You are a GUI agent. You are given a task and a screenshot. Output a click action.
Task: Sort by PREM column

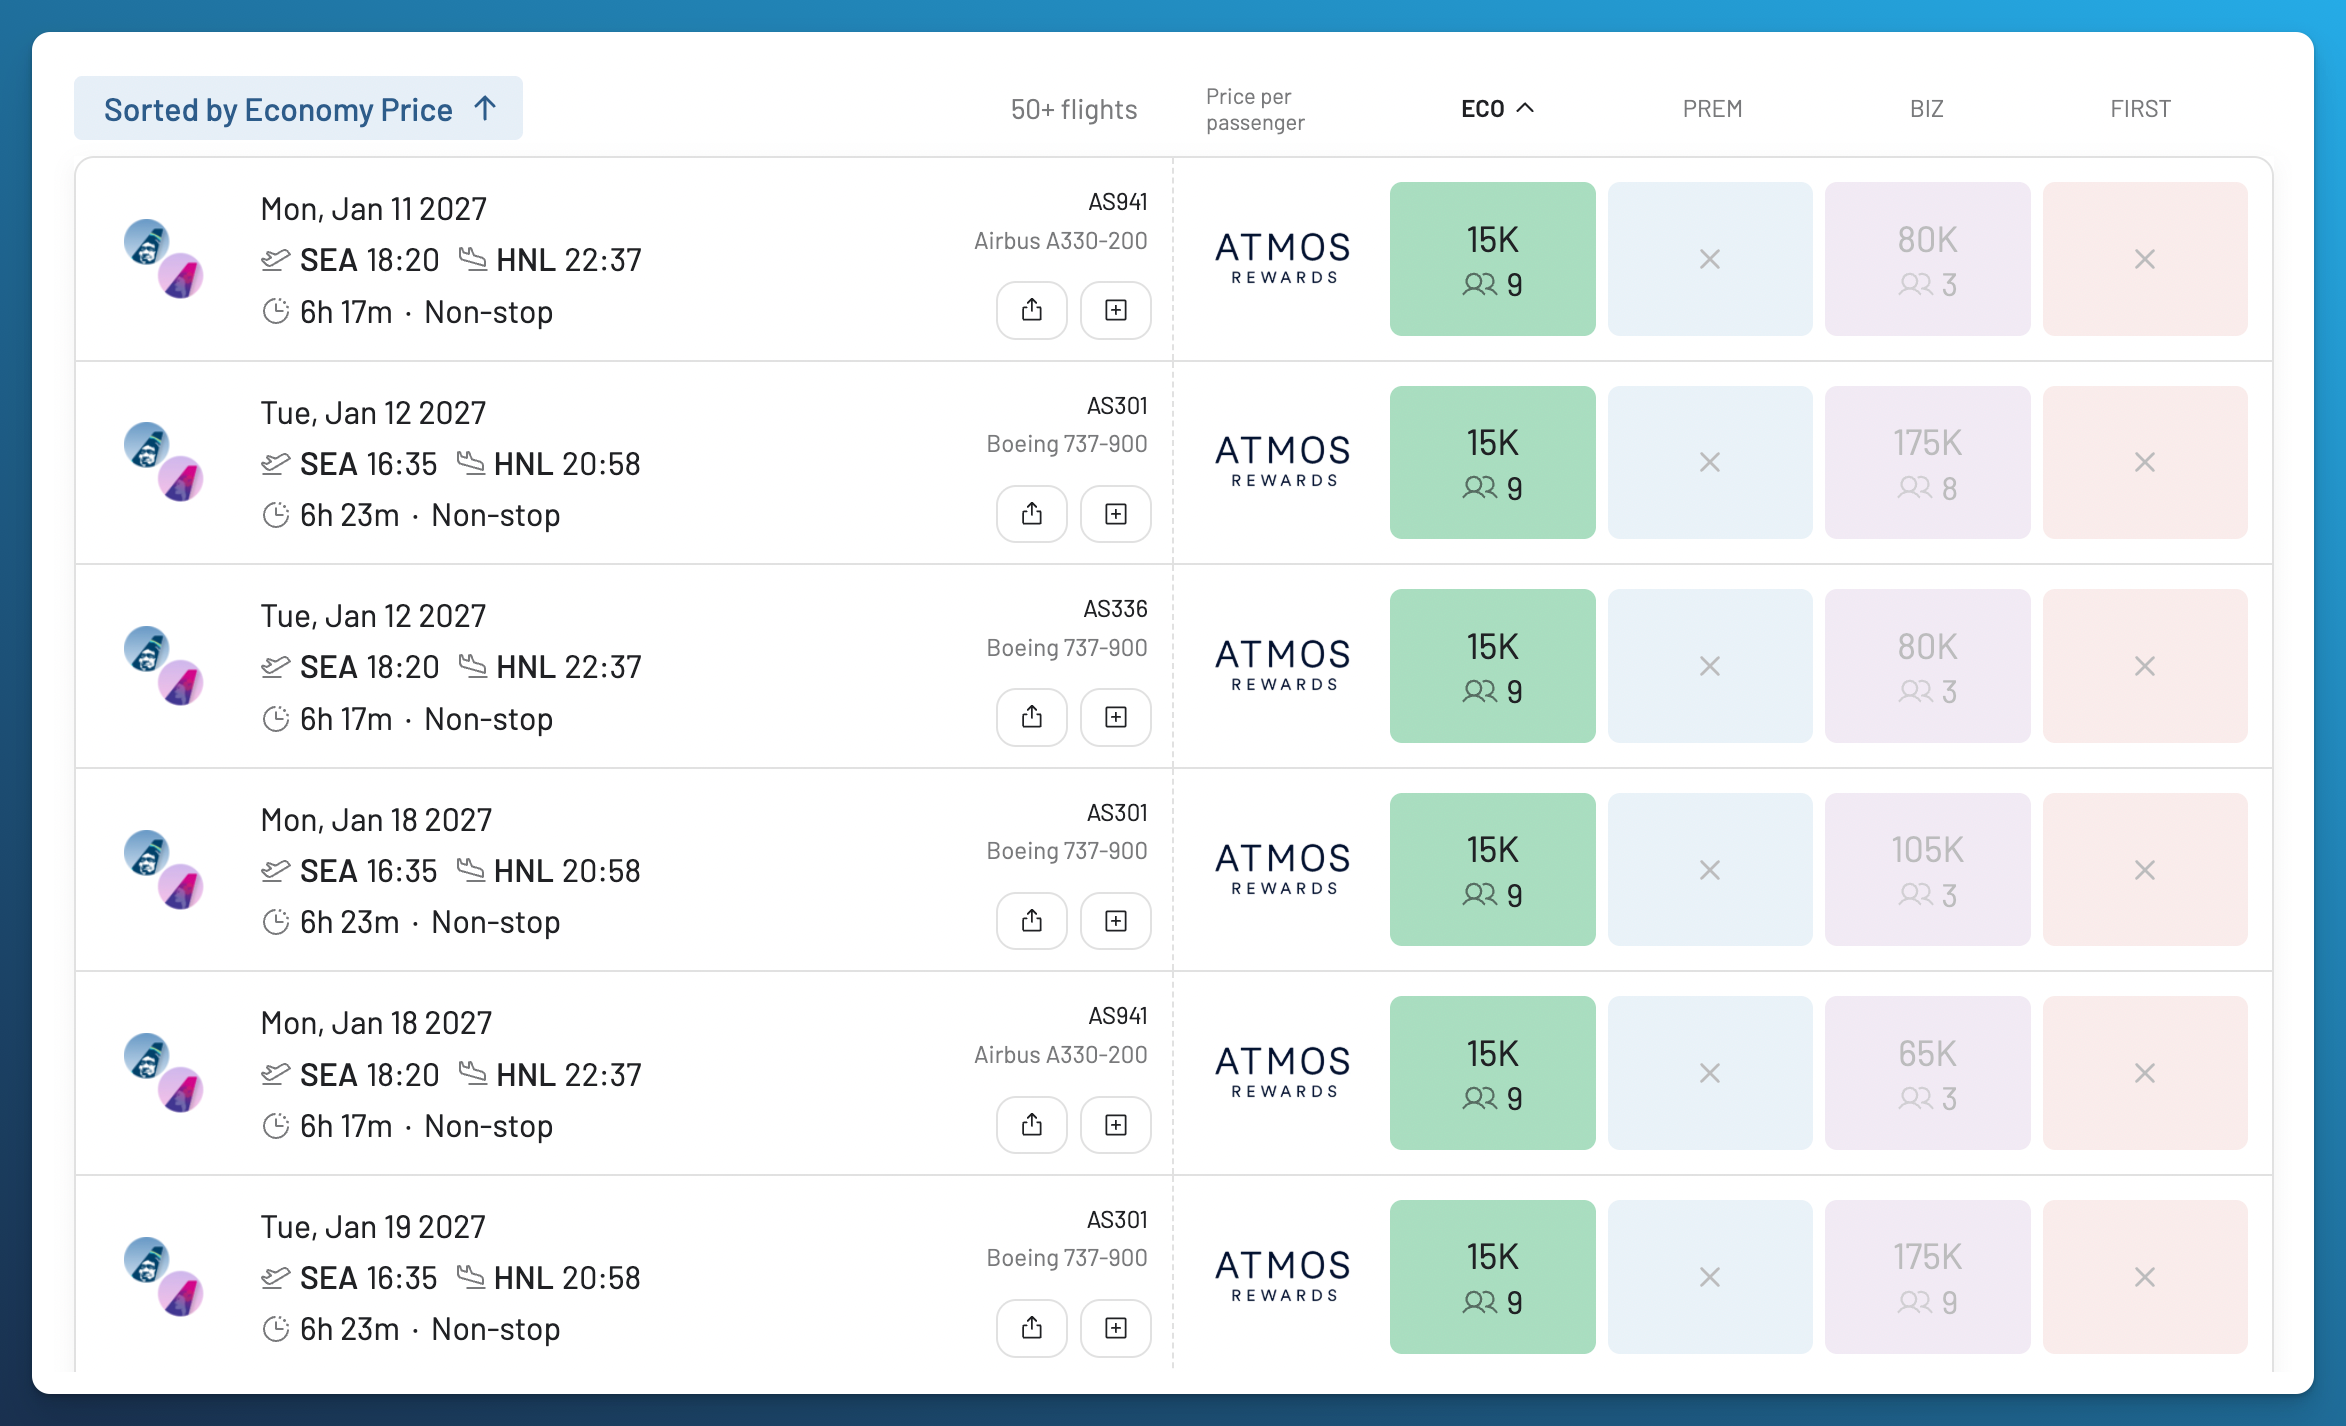click(1712, 108)
